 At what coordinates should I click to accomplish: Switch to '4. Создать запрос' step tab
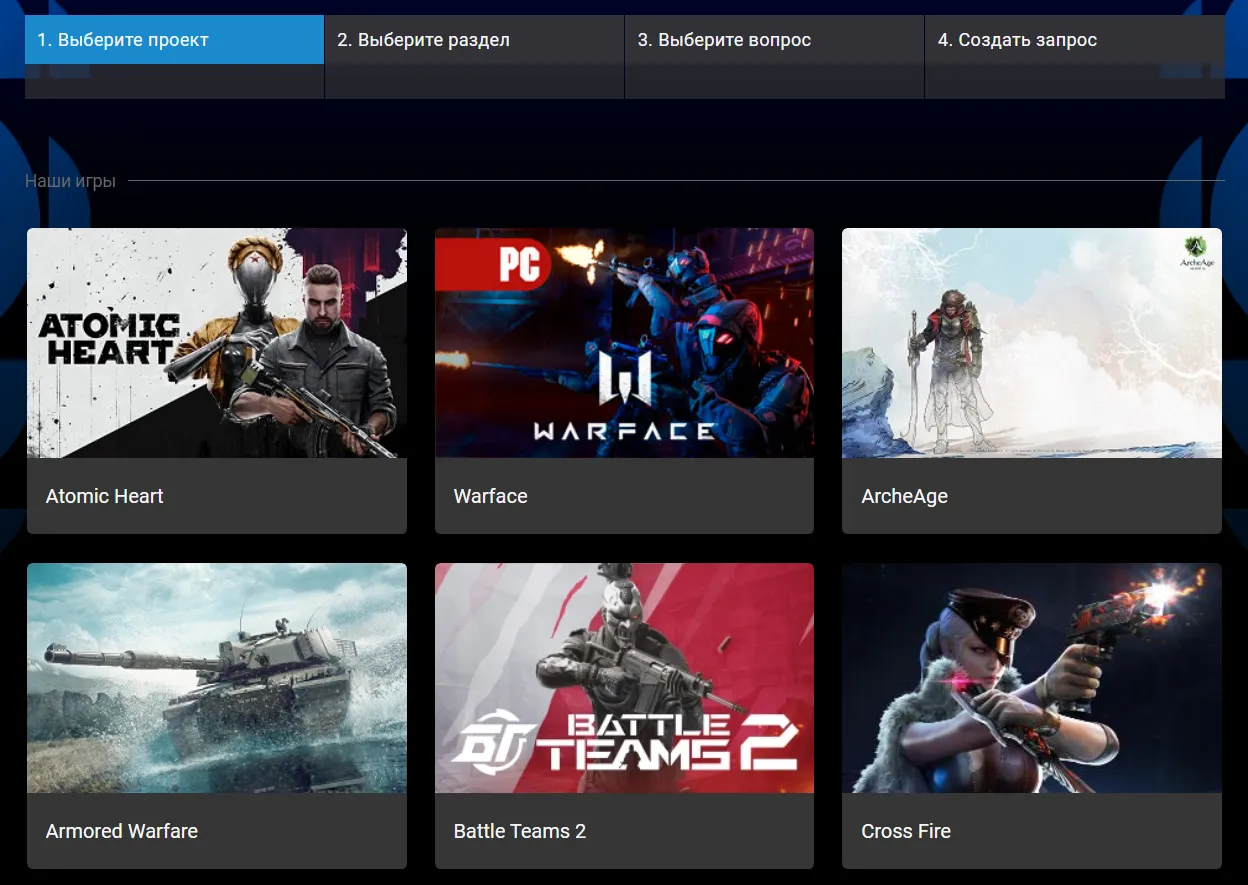(x=1074, y=40)
